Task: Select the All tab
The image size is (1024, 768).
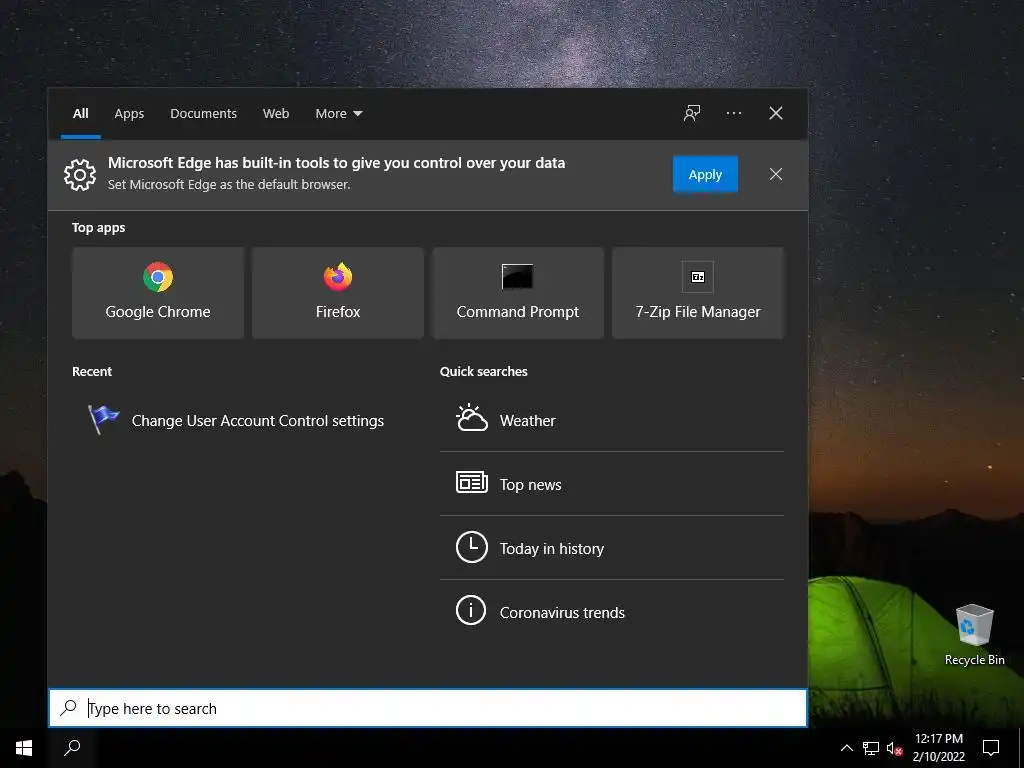Action: click(80, 114)
